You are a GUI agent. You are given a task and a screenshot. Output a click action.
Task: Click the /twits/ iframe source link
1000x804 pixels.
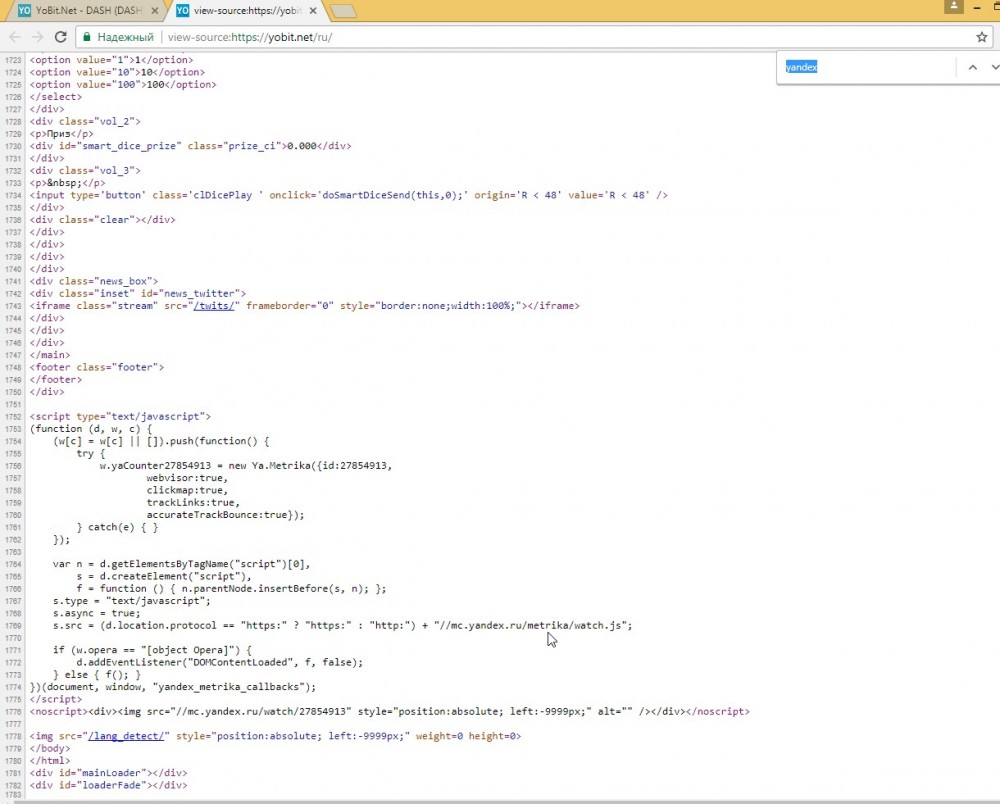[216, 306]
